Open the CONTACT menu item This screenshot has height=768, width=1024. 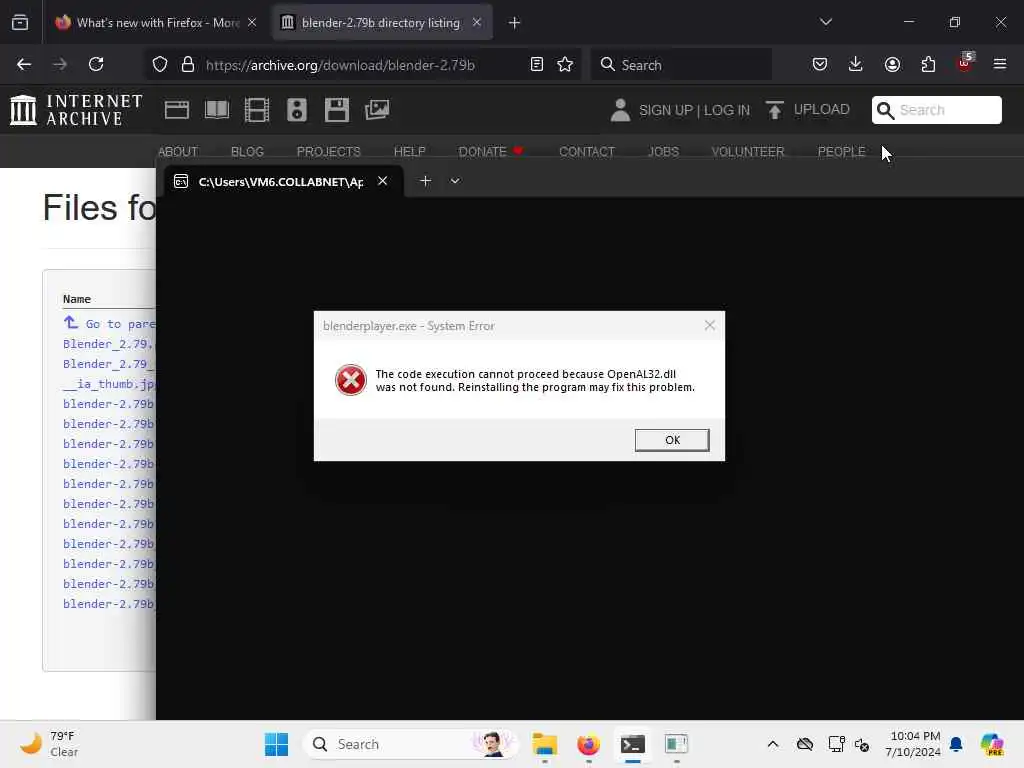tap(586, 152)
